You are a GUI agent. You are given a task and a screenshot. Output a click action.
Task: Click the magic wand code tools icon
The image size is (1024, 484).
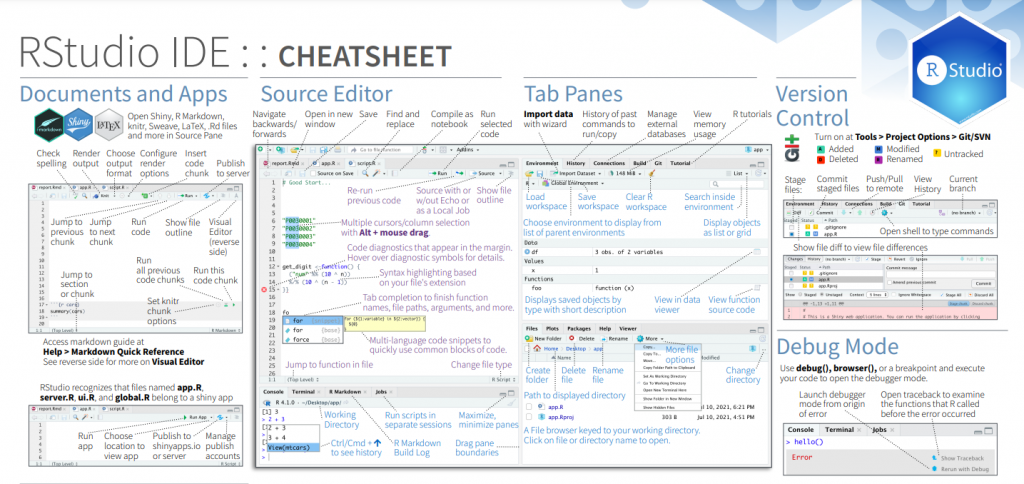(376, 173)
